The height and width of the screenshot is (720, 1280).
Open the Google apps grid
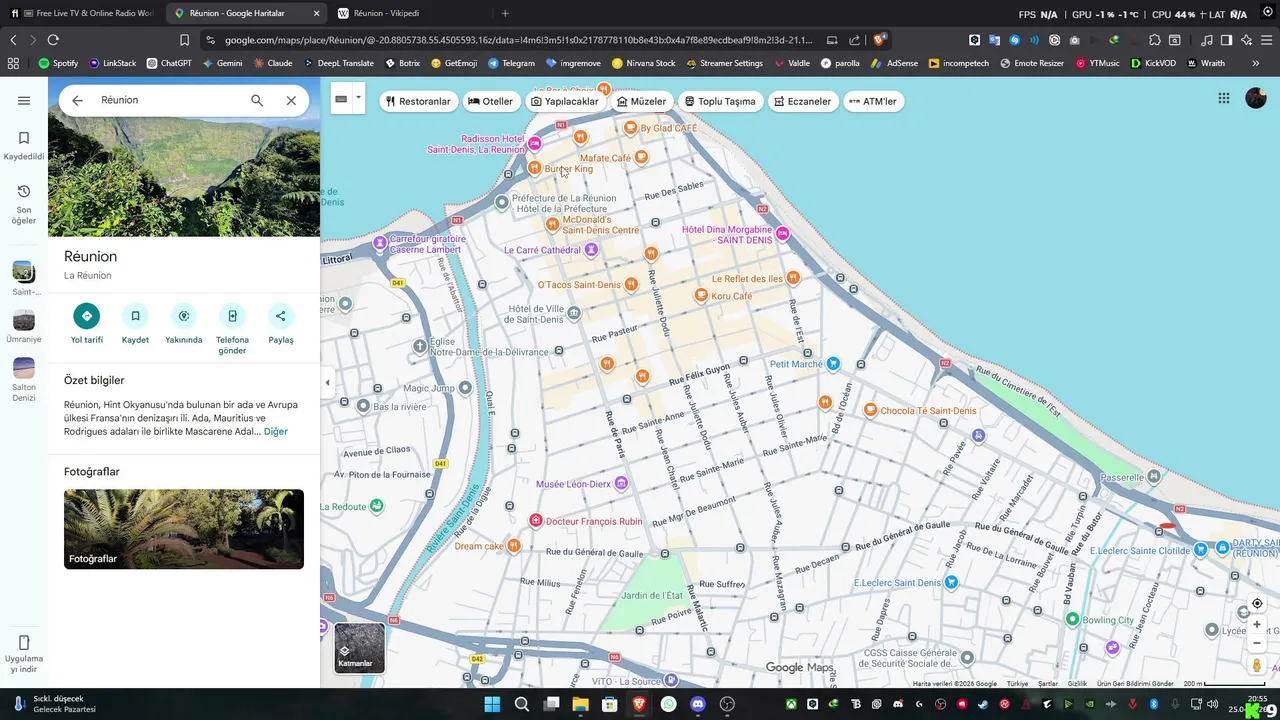(x=1224, y=98)
